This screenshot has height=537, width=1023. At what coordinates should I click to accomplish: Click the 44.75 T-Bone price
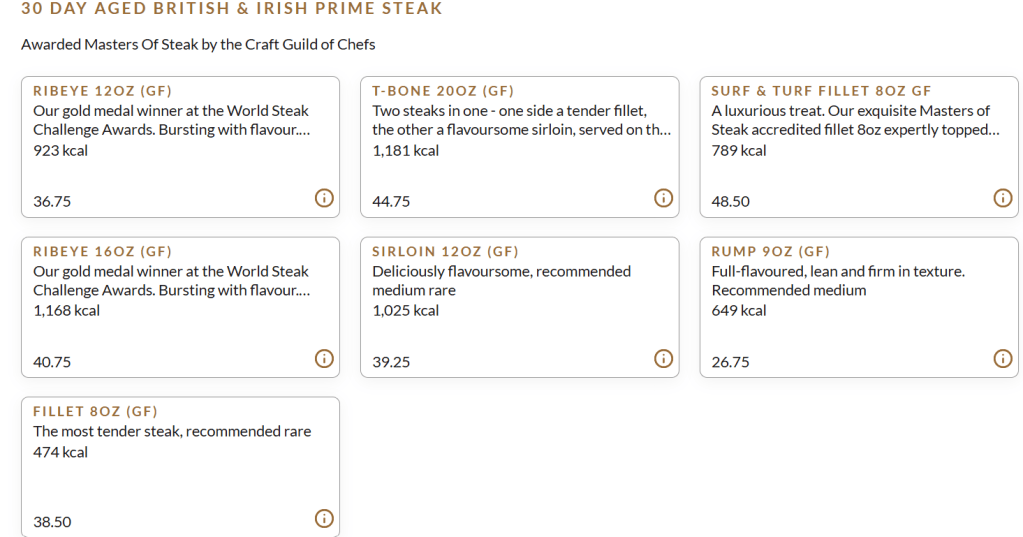pos(391,202)
